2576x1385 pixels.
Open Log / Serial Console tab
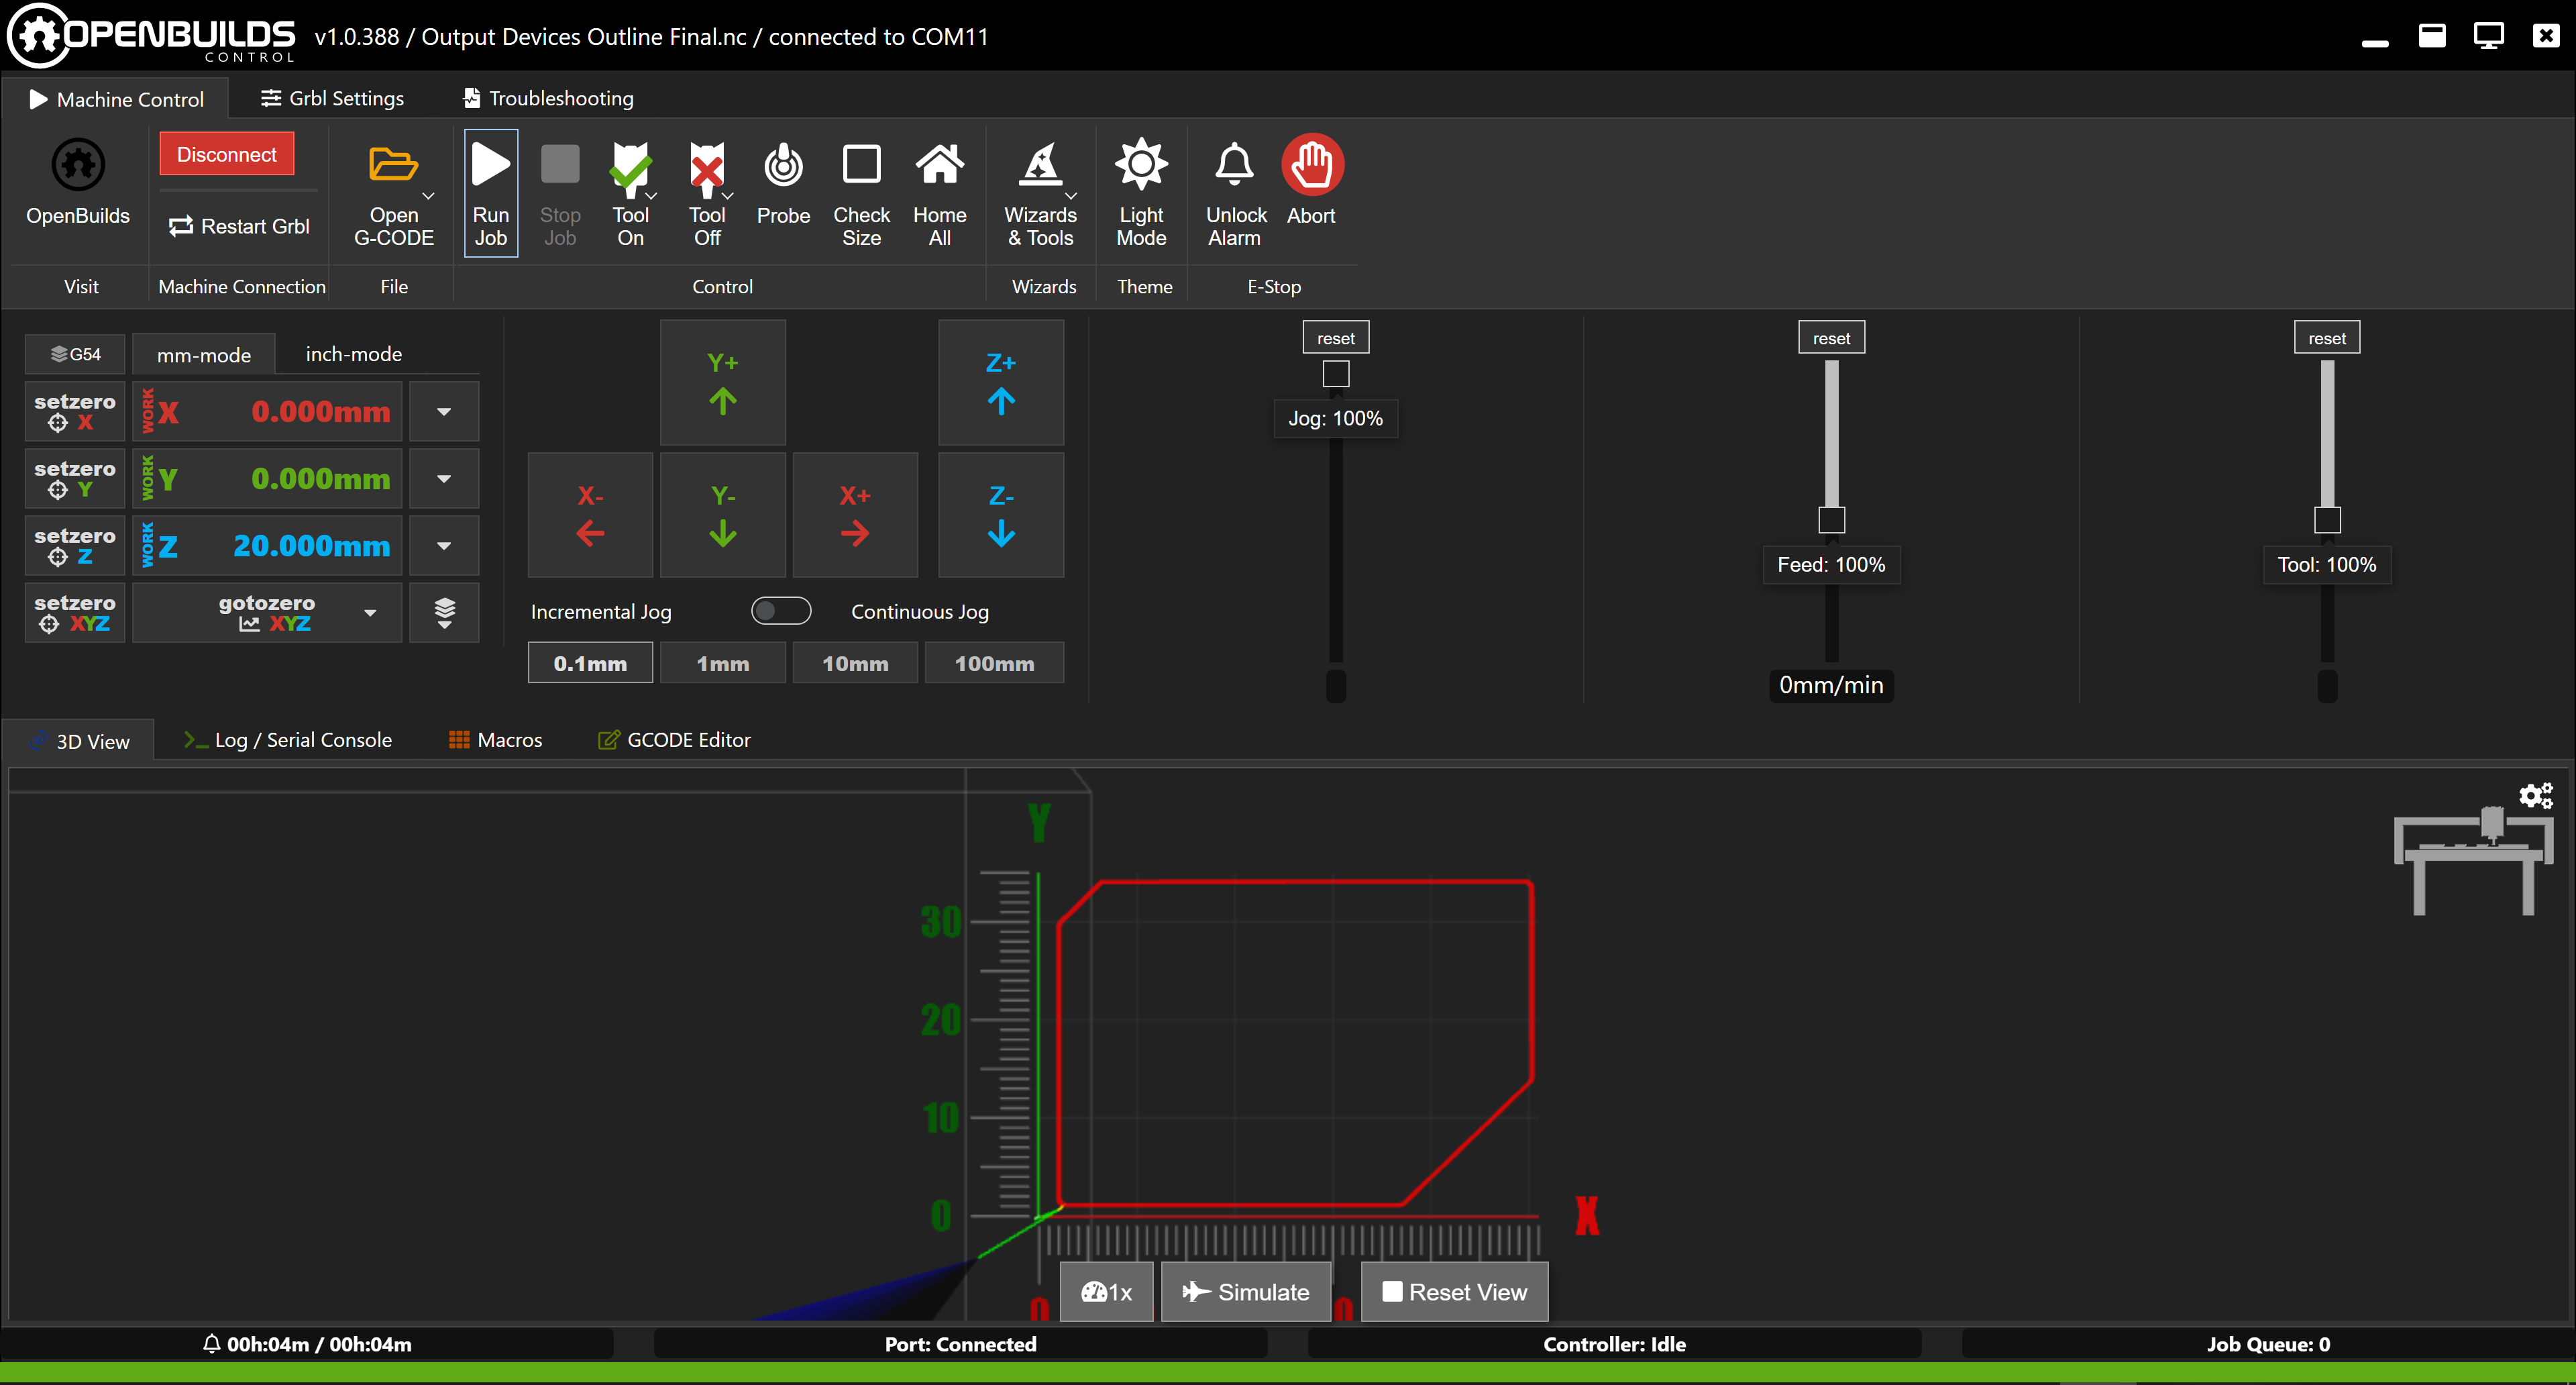coord(288,740)
